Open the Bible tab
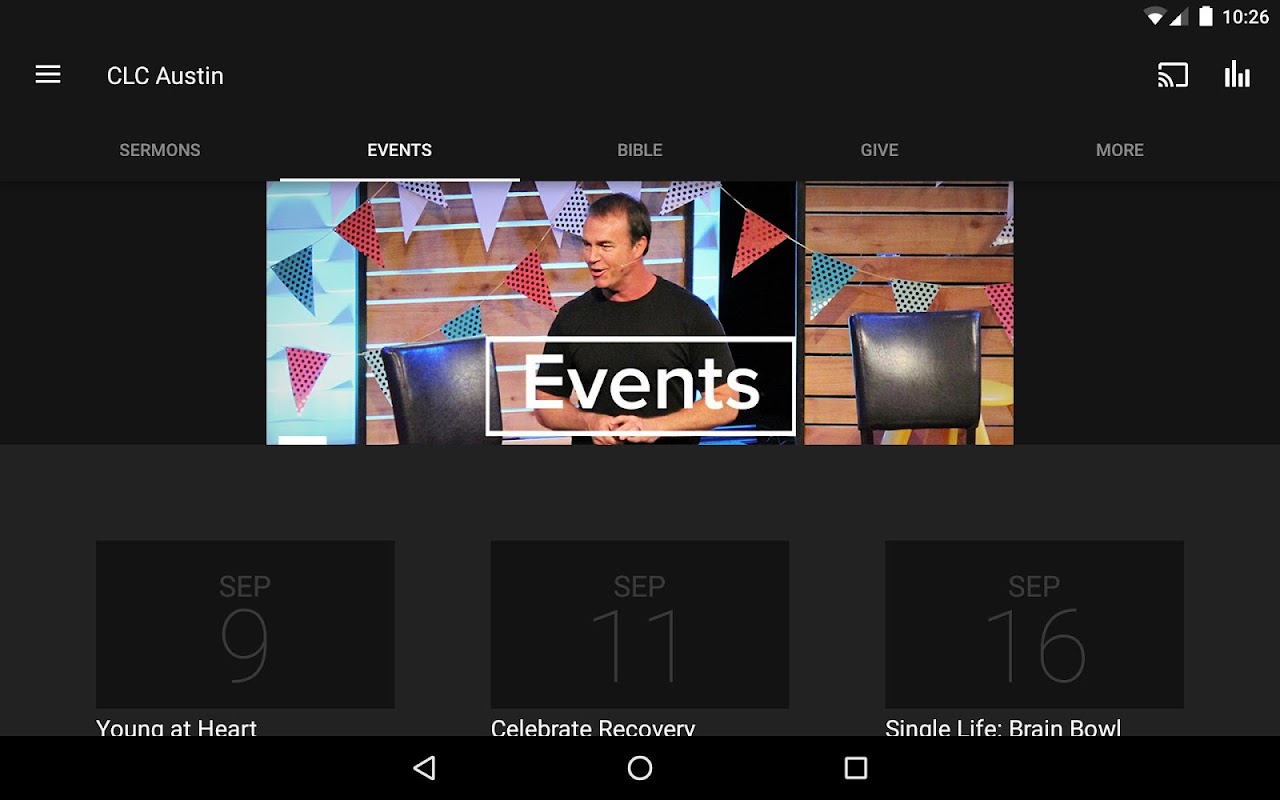The width and height of the screenshot is (1280, 800). coord(640,150)
